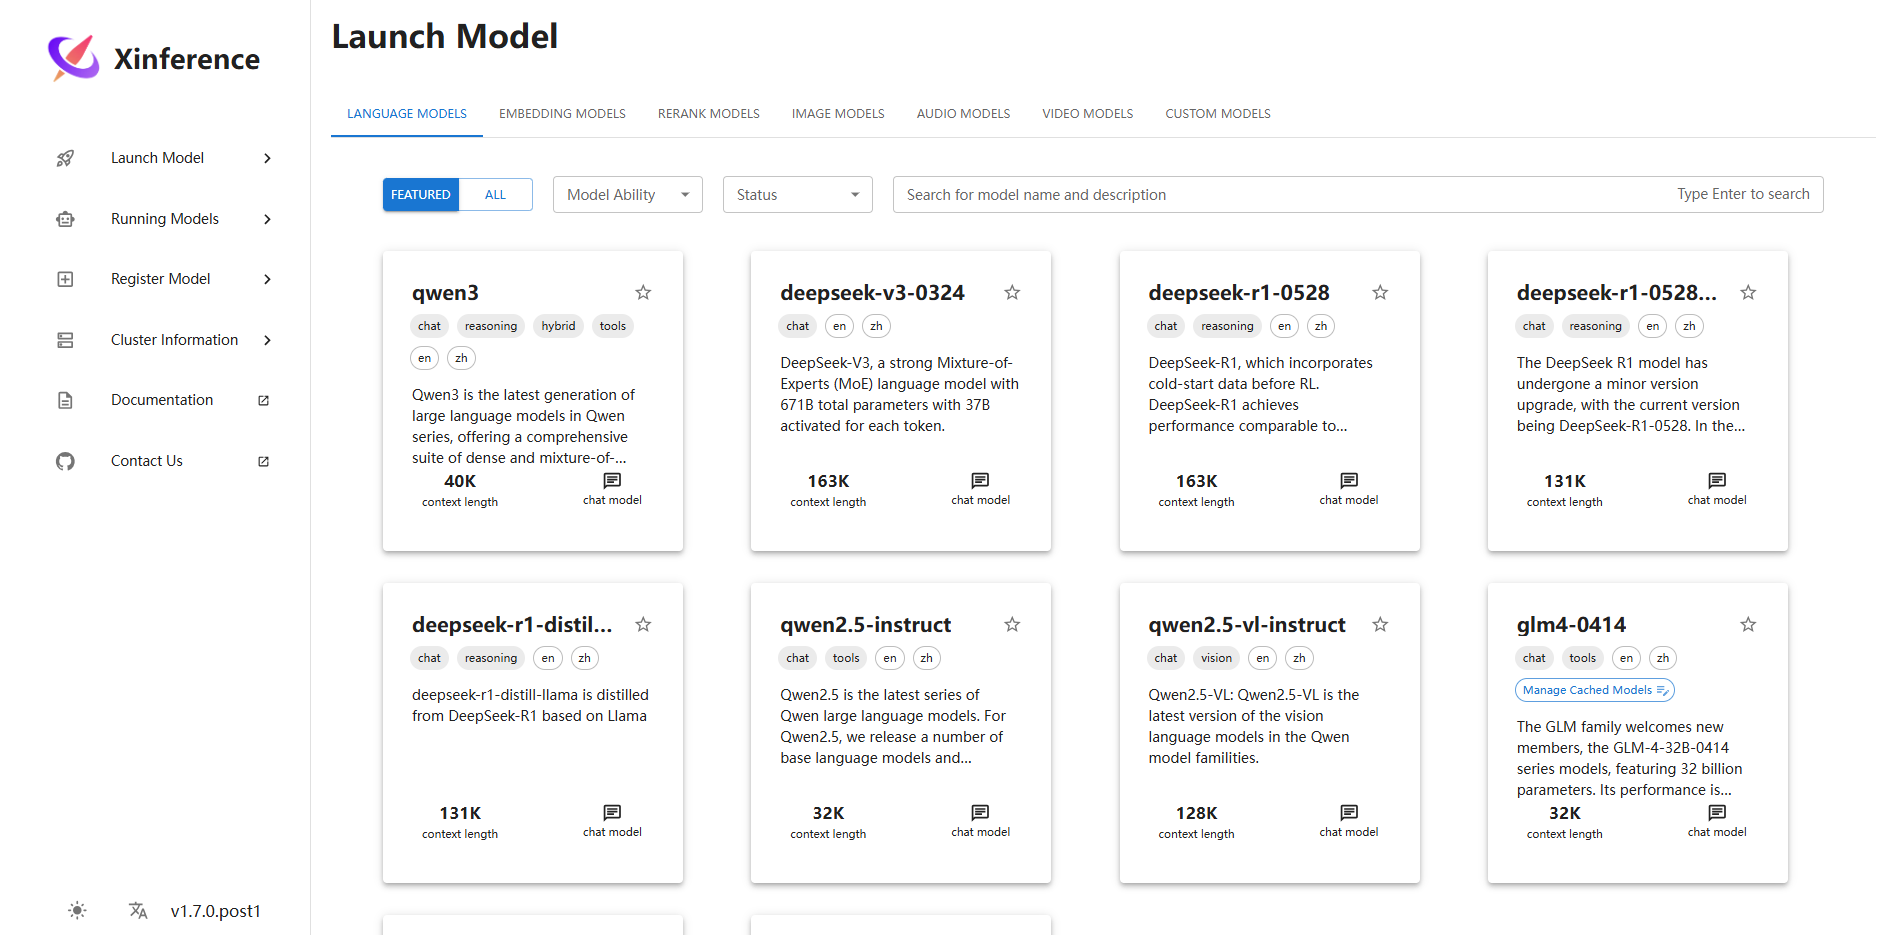The width and height of the screenshot is (1889, 935).
Task: Star the deepseek-r1-distil... model
Action: (x=643, y=624)
